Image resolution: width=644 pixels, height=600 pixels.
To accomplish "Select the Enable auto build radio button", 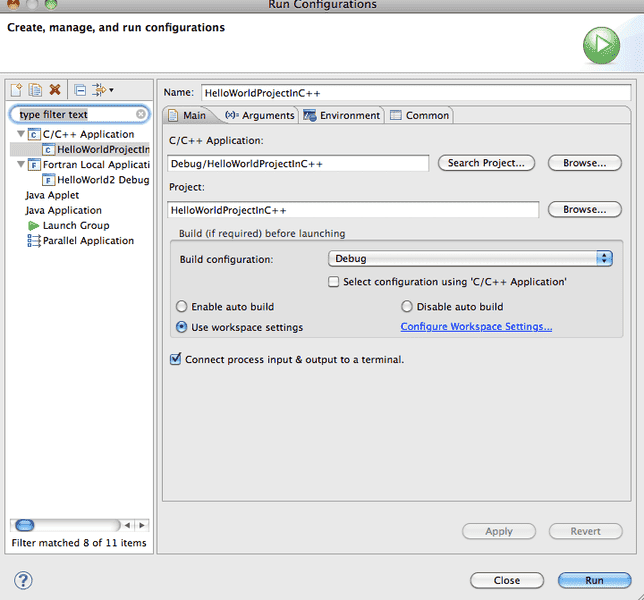I will point(181,307).
